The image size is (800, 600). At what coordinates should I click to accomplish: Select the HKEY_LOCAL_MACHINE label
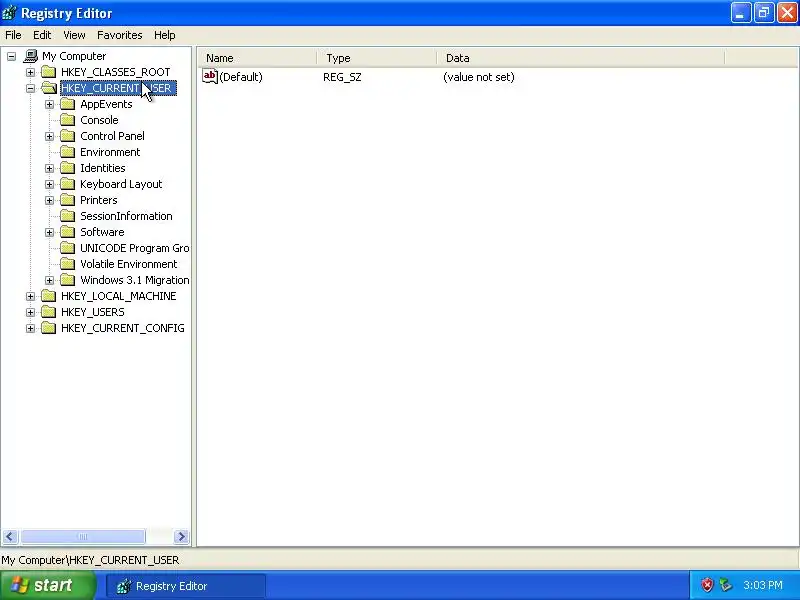point(118,296)
